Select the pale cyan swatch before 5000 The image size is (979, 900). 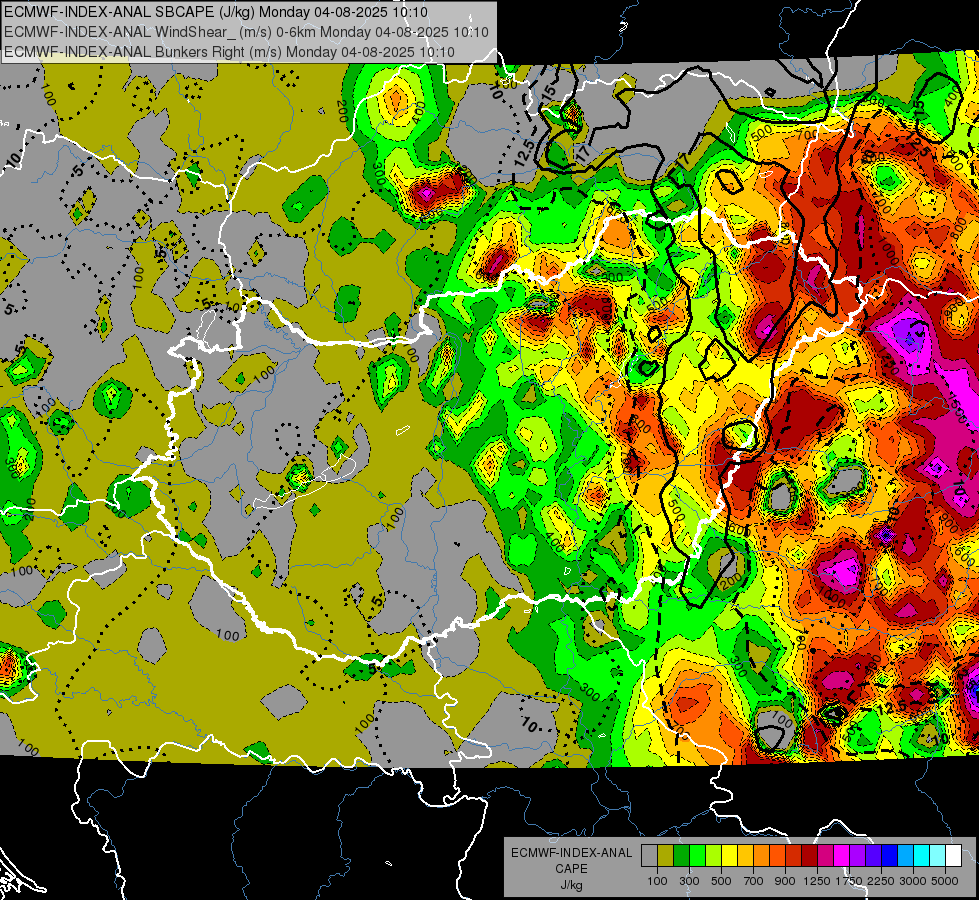[x=938, y=856]
